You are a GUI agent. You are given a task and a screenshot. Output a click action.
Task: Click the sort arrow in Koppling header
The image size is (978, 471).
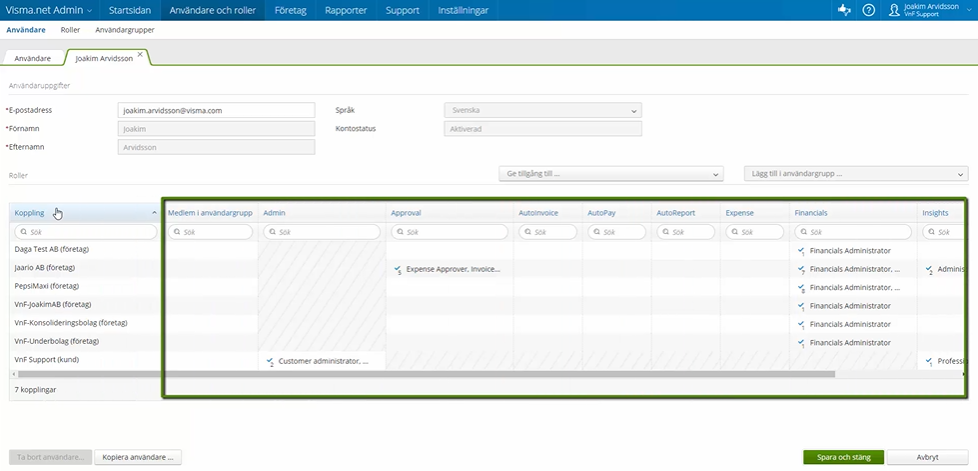pyautogui.click(x=154, y=213)
